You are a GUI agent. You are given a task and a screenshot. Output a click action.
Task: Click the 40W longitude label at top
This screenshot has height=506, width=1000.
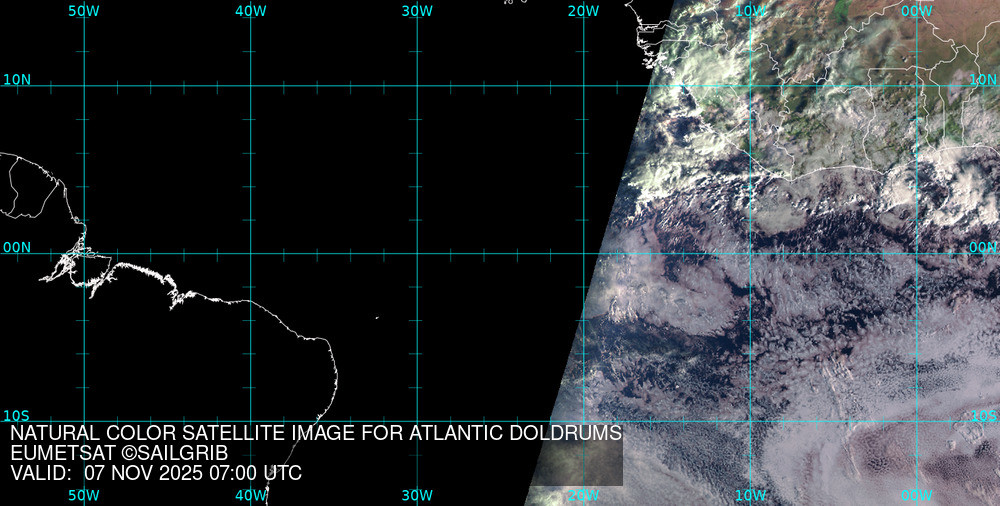click(250, 11)
